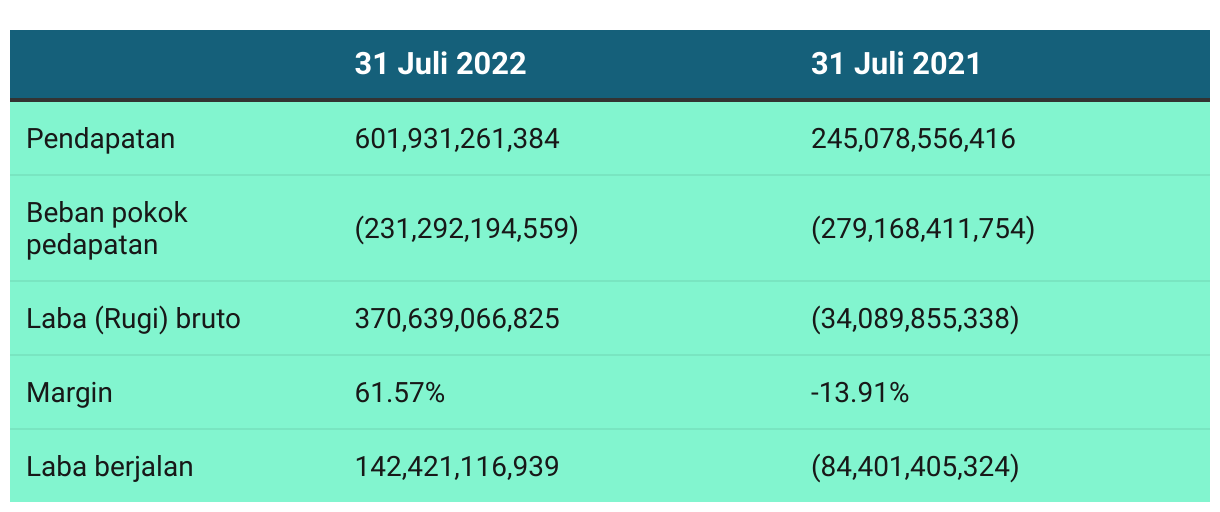Image resolution: width=1220 pixels, height=512 pixels.
Task: Click the dark border below the header row
Action: [x=610, y=100]
